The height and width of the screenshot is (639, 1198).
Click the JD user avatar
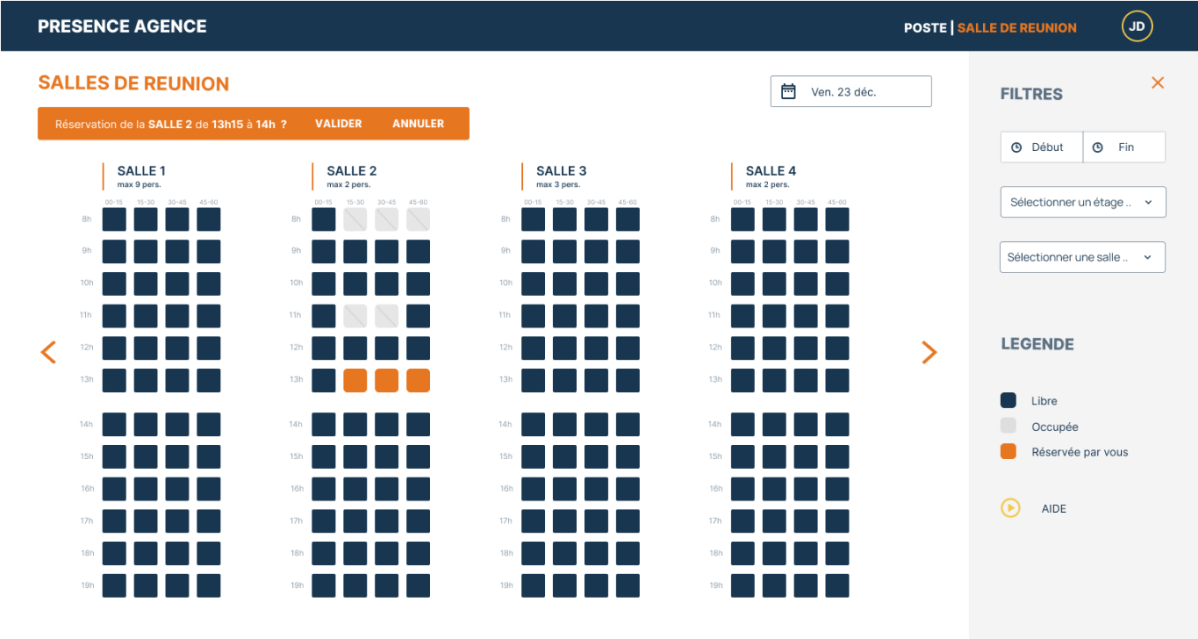point(1137,27)
